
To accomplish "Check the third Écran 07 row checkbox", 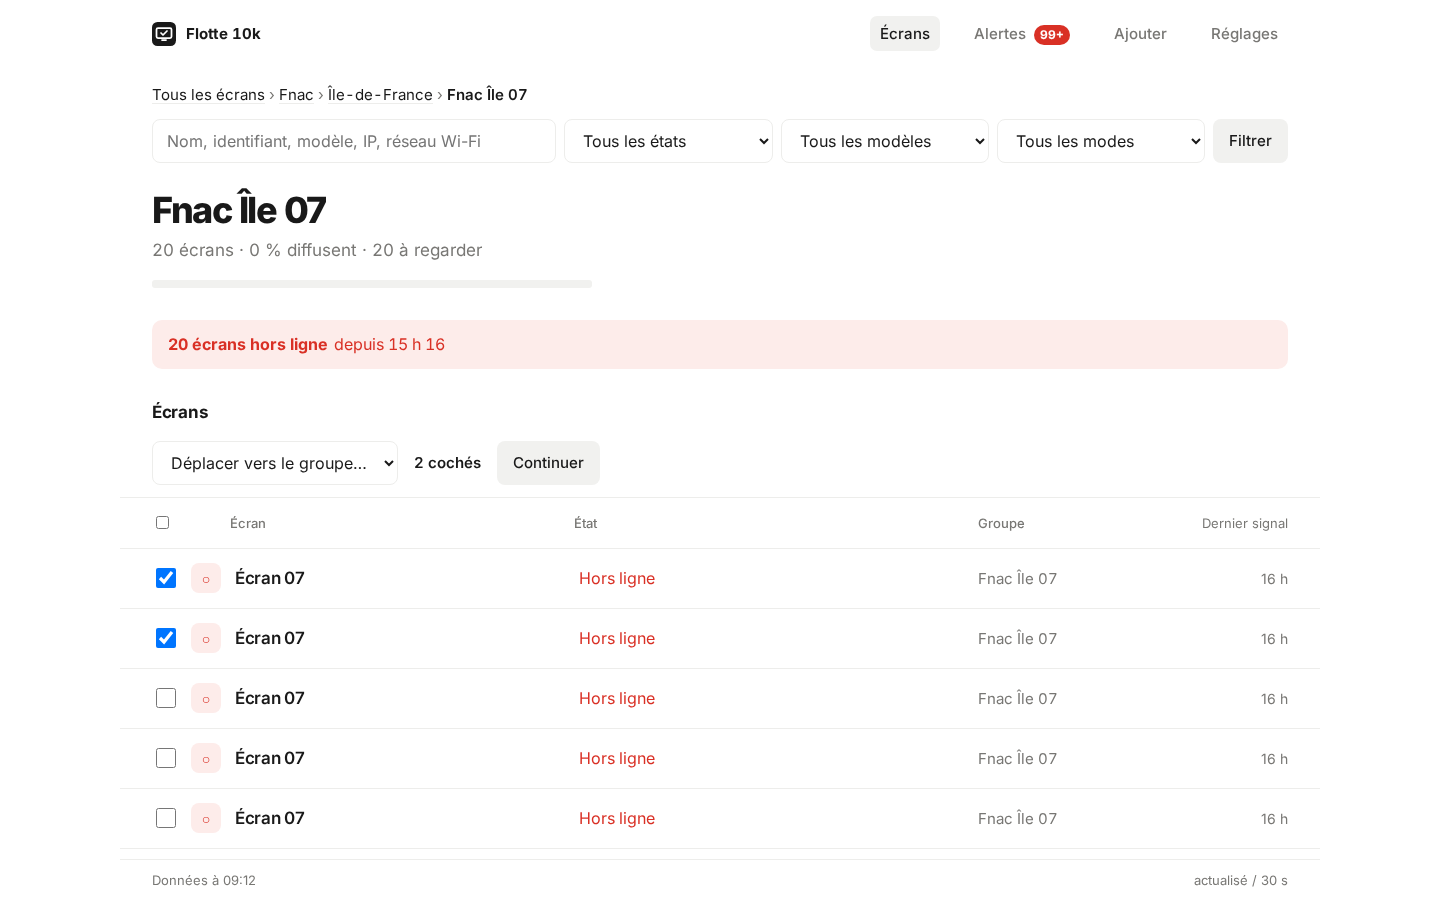I will point(166,698).
